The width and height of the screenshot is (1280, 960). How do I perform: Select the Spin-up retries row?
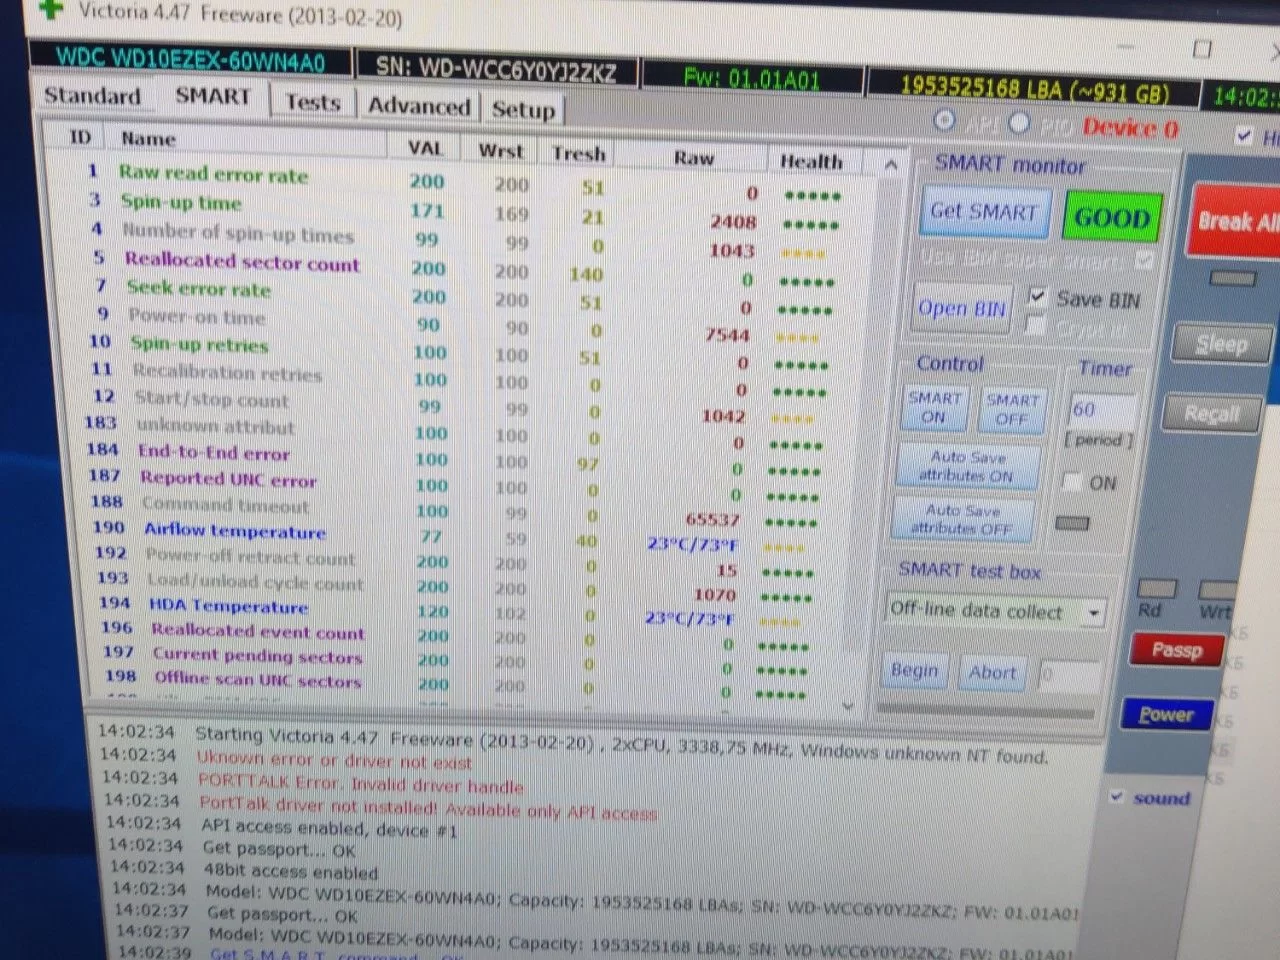click(x=465, y=352)
